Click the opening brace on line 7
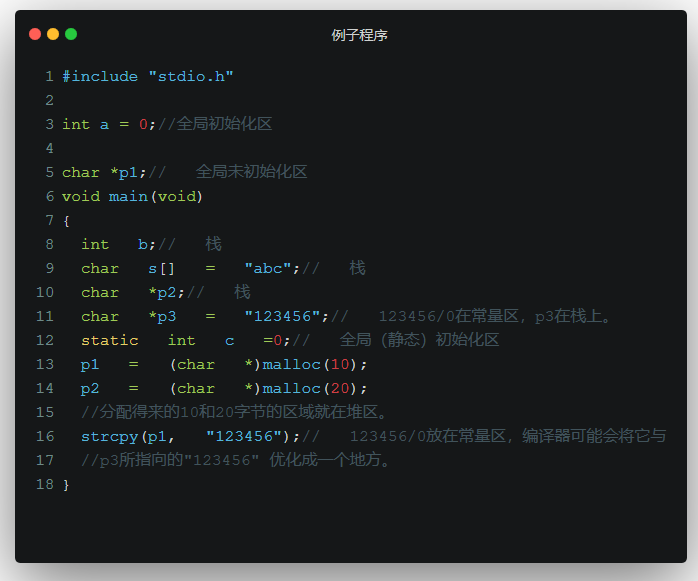This screenshot has height=581, width=698. [x=66, y=221]
